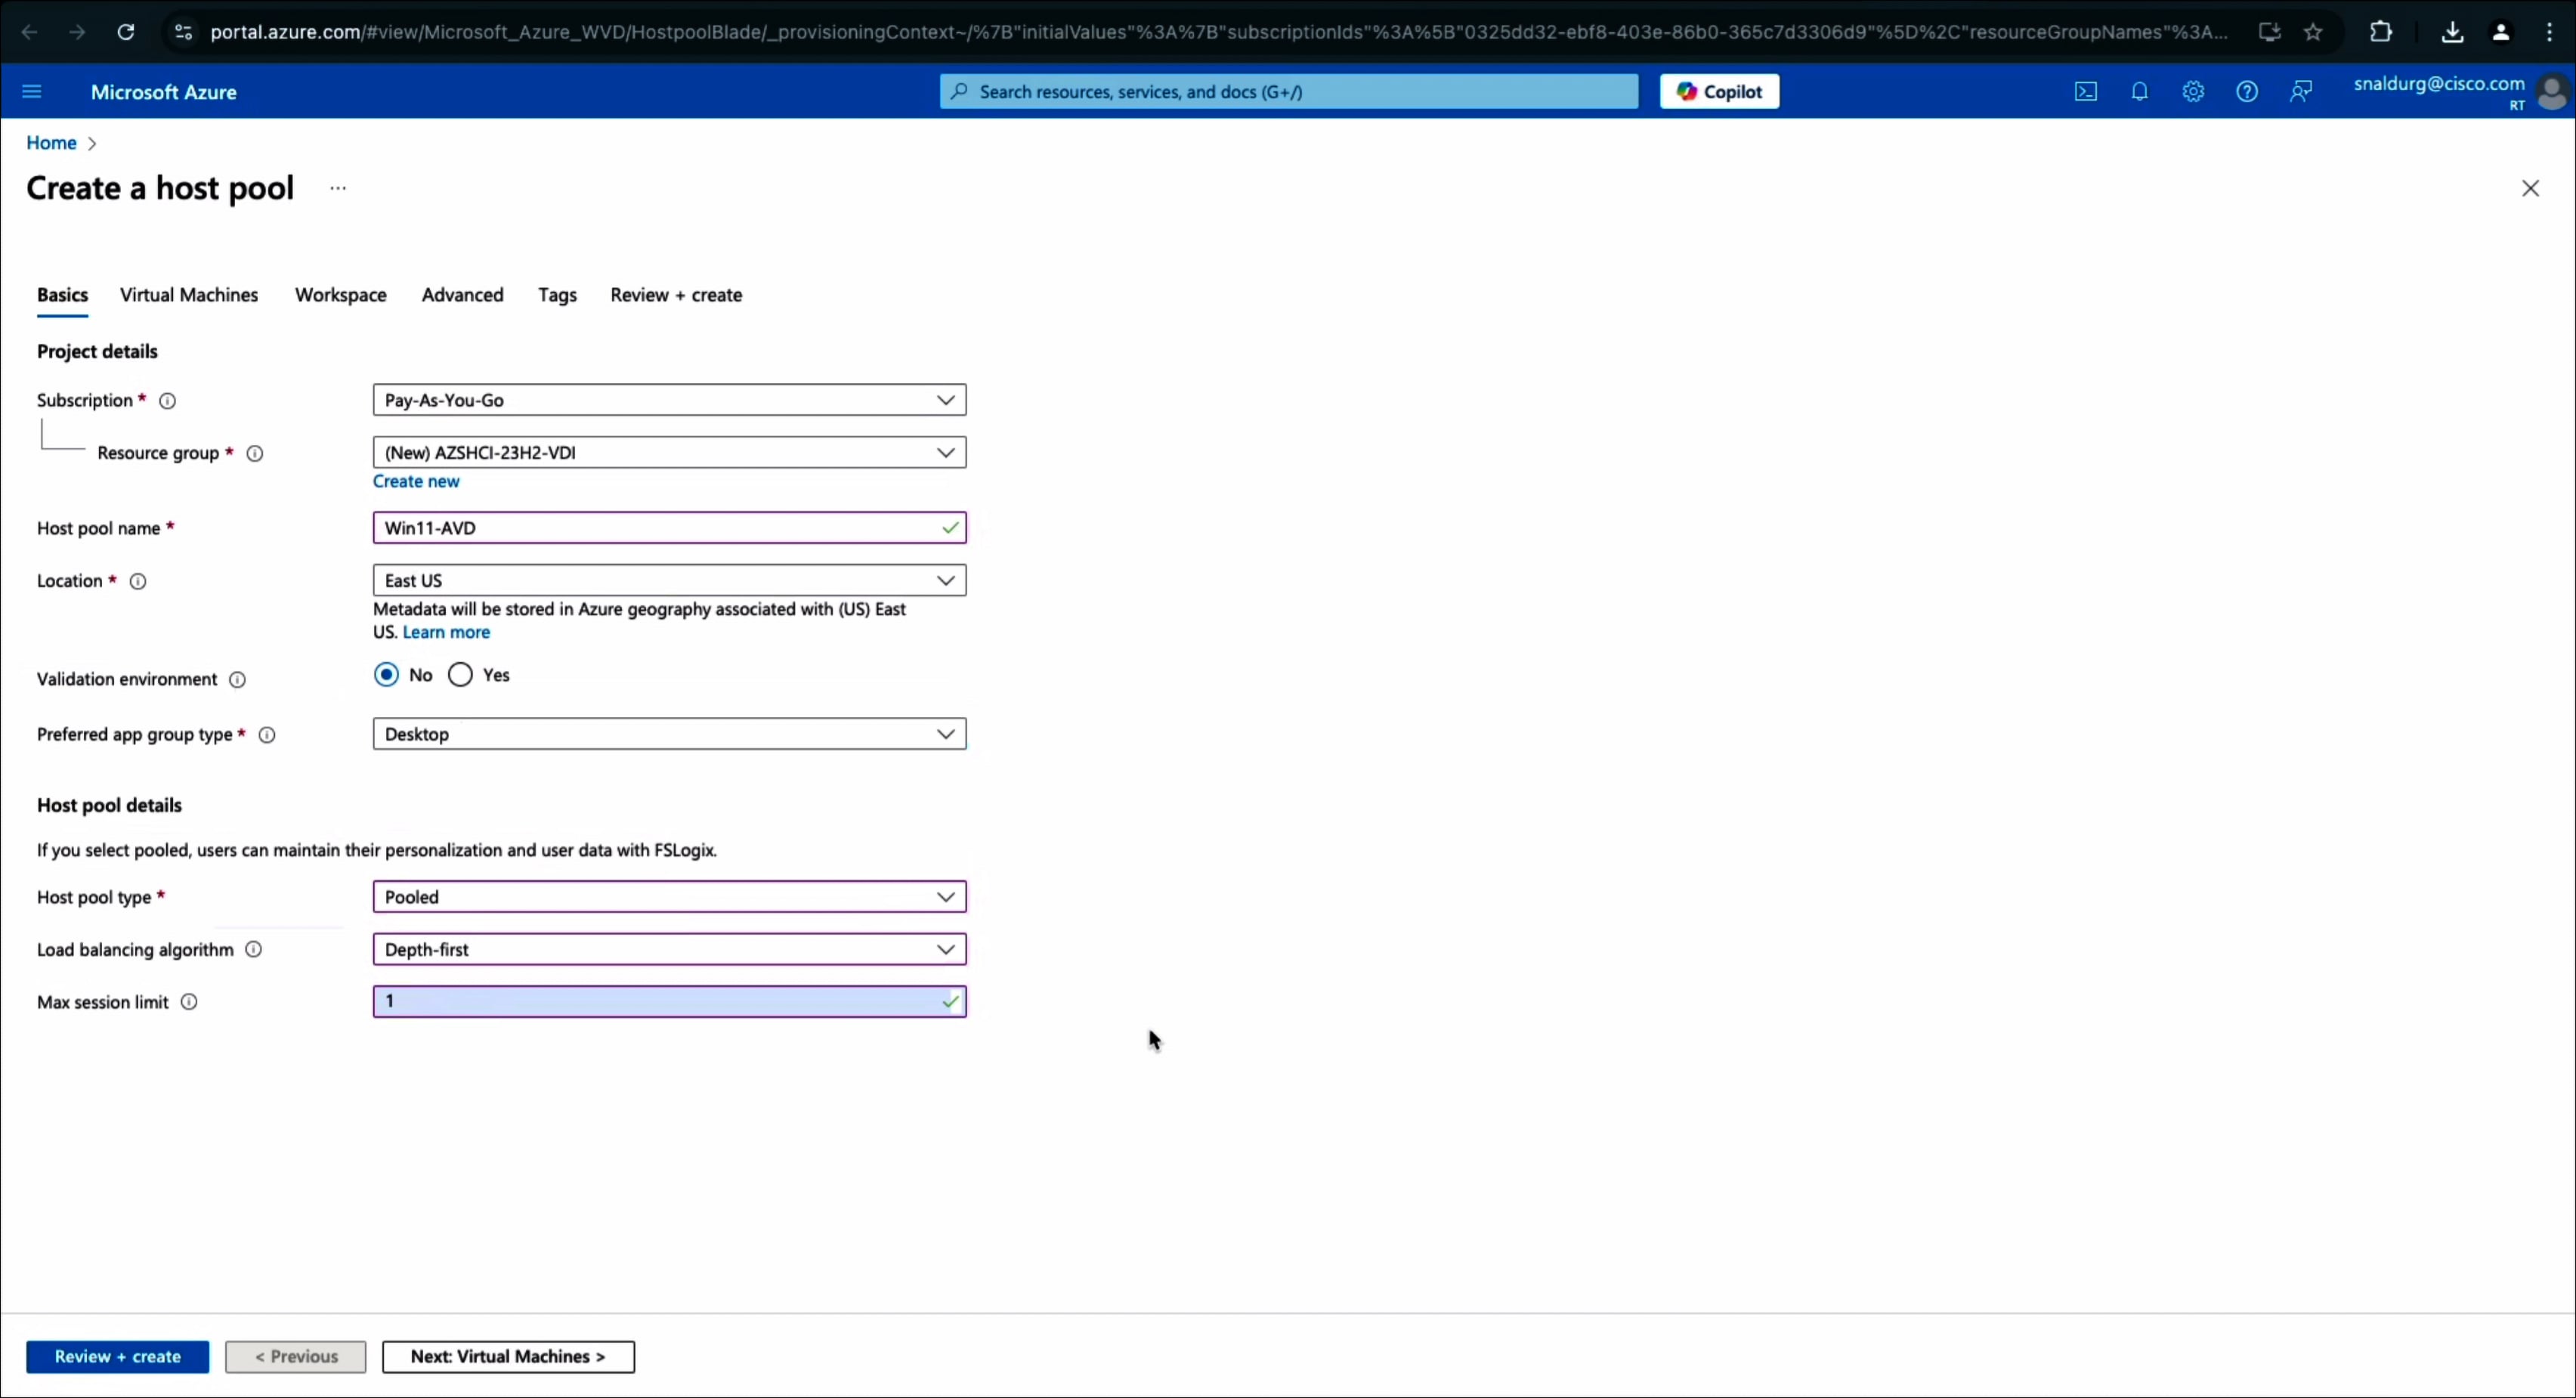Click the Location info icon
2576x1398 pixels.
138,582
